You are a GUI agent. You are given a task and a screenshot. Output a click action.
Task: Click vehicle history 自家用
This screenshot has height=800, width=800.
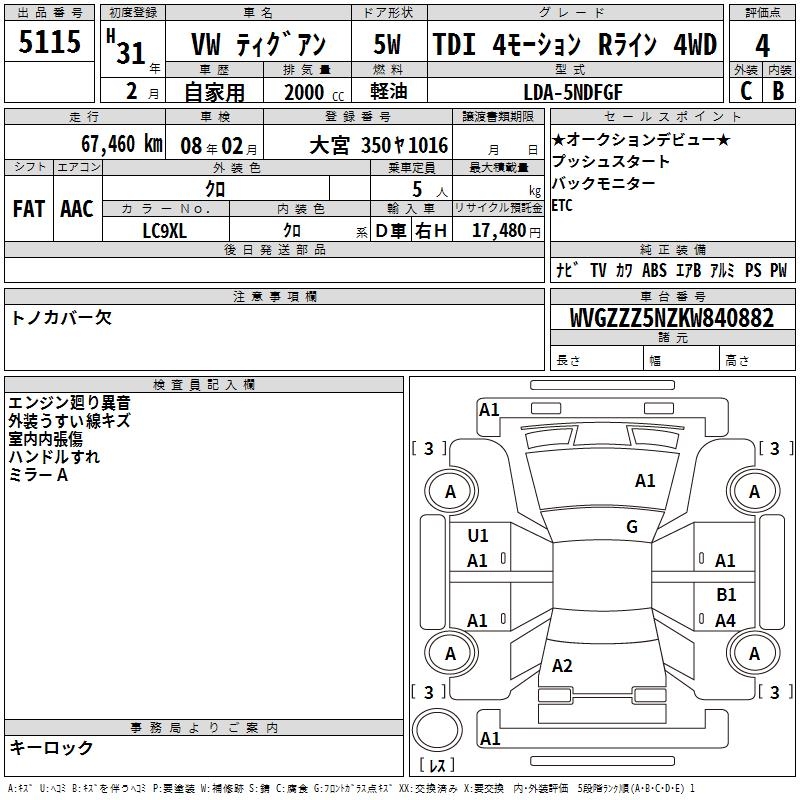[x=214, y=92]
